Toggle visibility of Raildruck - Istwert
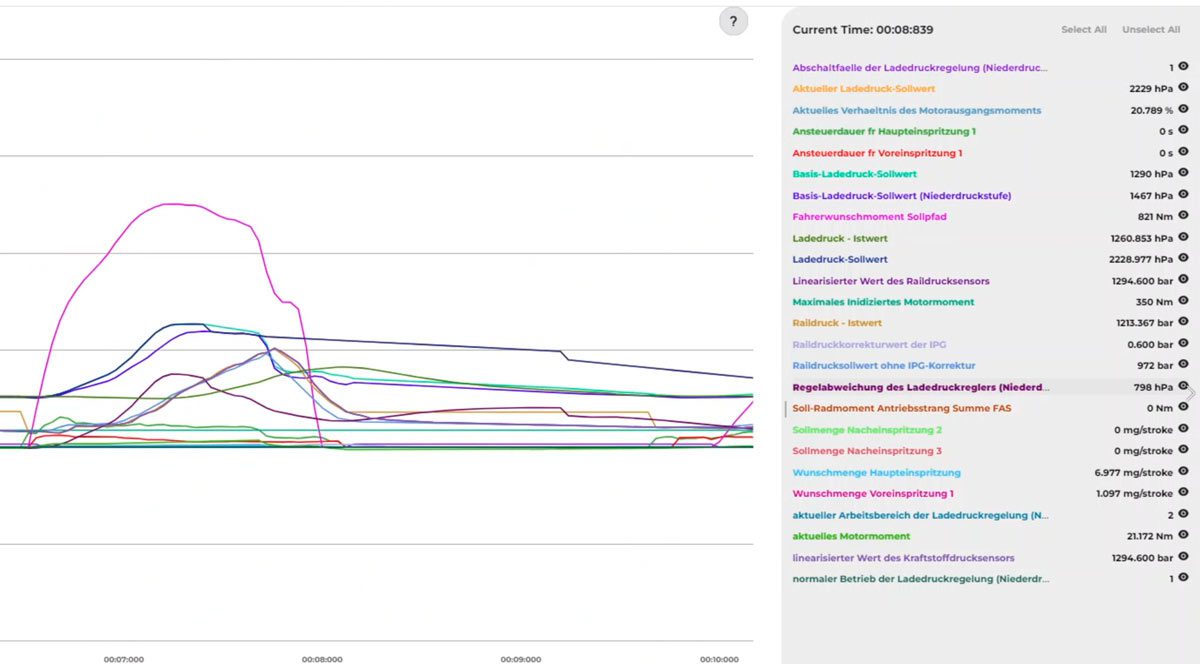This screenshot has width=1200, height=664. pyautogui.click(x=1183, y=323)
